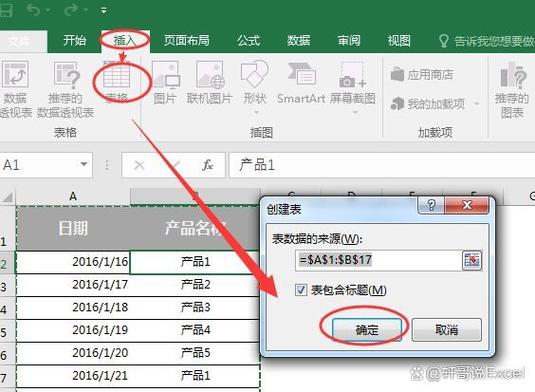Click cell with date 2016/1/20
Screen dimensions: 535x392
[x=73, y=353]
